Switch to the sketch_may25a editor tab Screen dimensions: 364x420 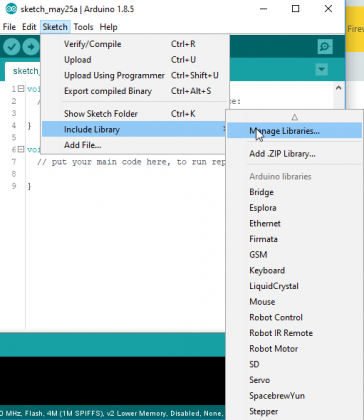(23, 71)
